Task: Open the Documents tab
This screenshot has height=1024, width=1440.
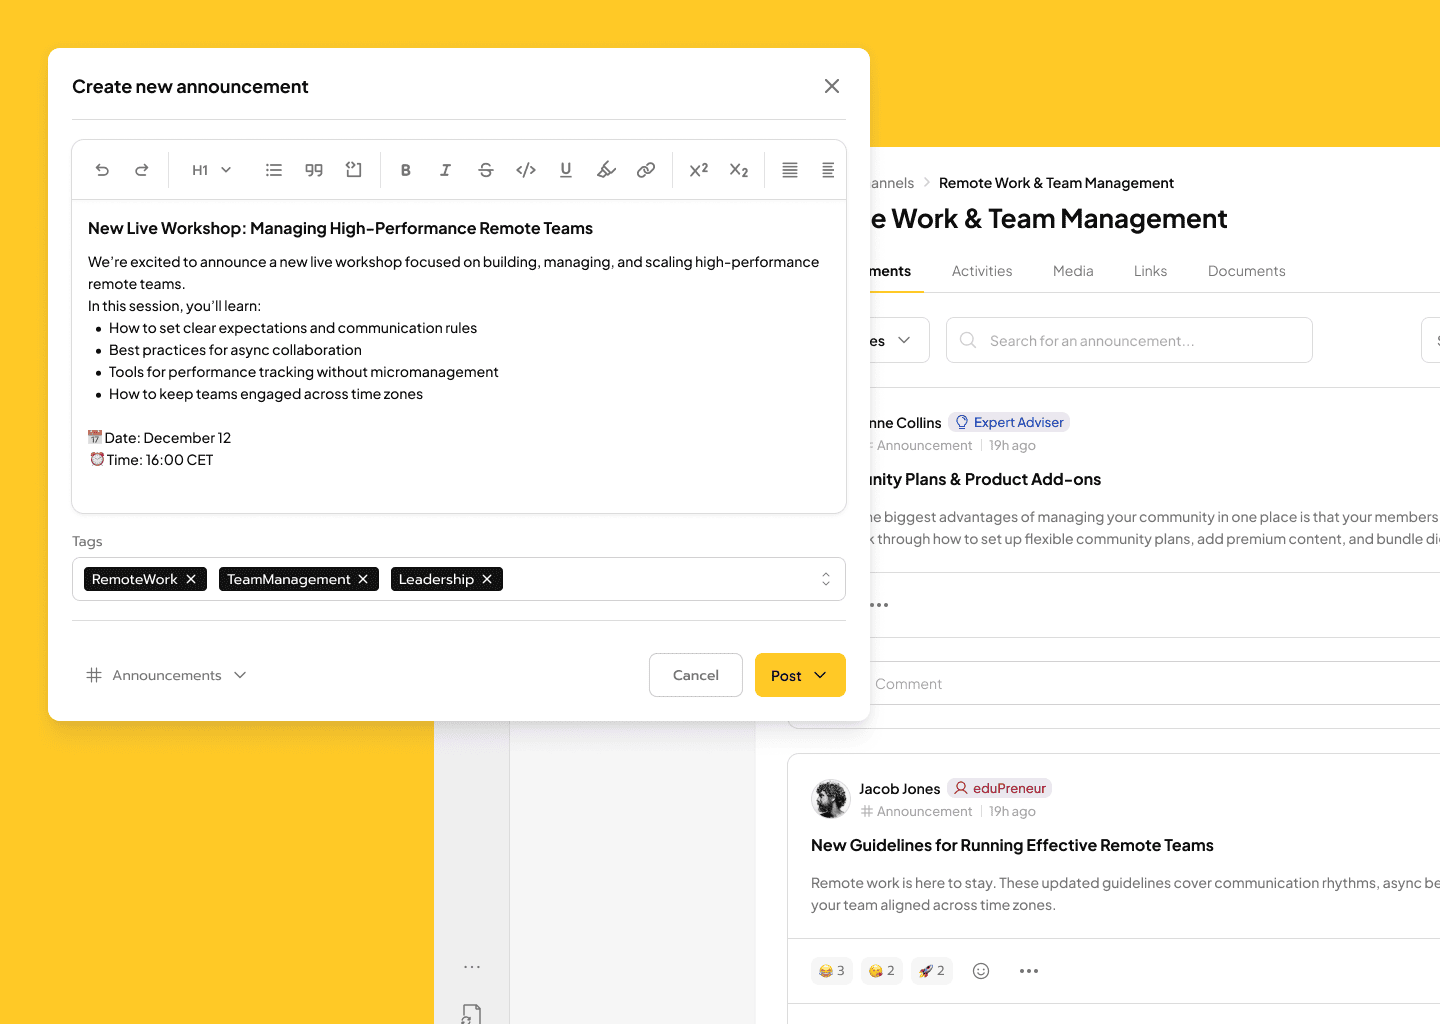Action: pyautogui.click(x=1247, y=271)
